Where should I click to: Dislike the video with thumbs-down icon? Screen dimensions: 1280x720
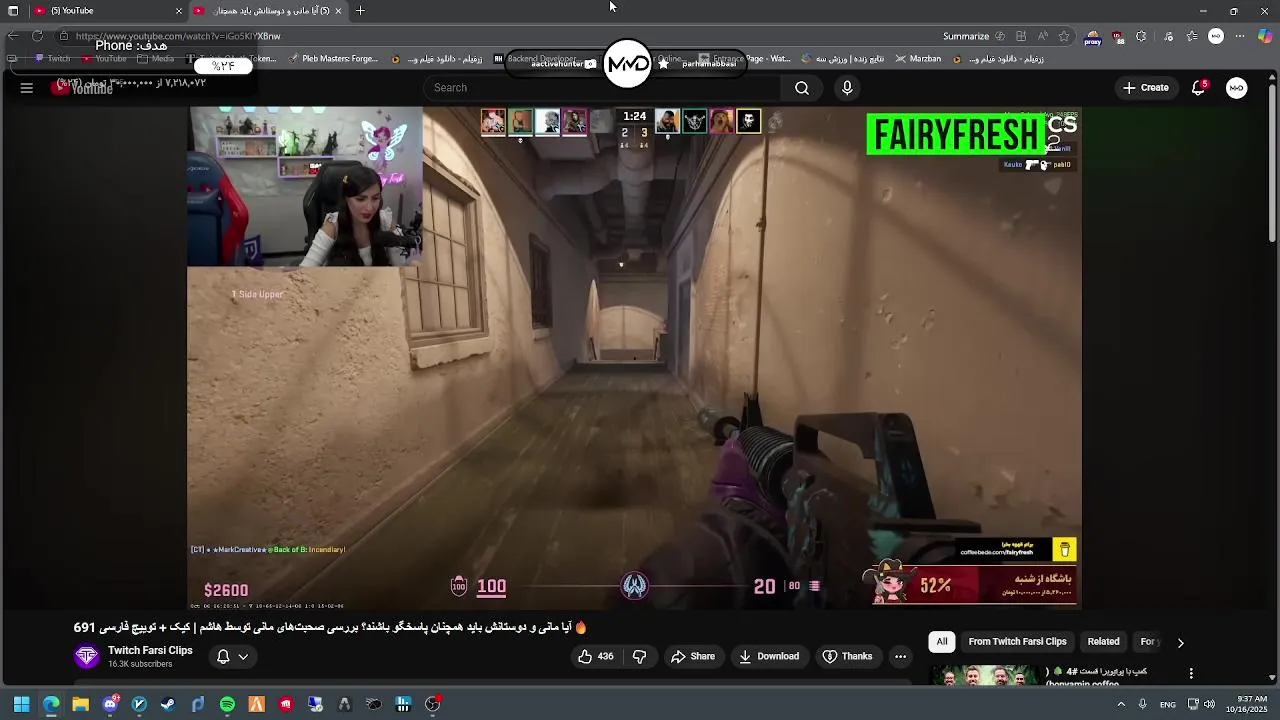(x=640, y=656)
